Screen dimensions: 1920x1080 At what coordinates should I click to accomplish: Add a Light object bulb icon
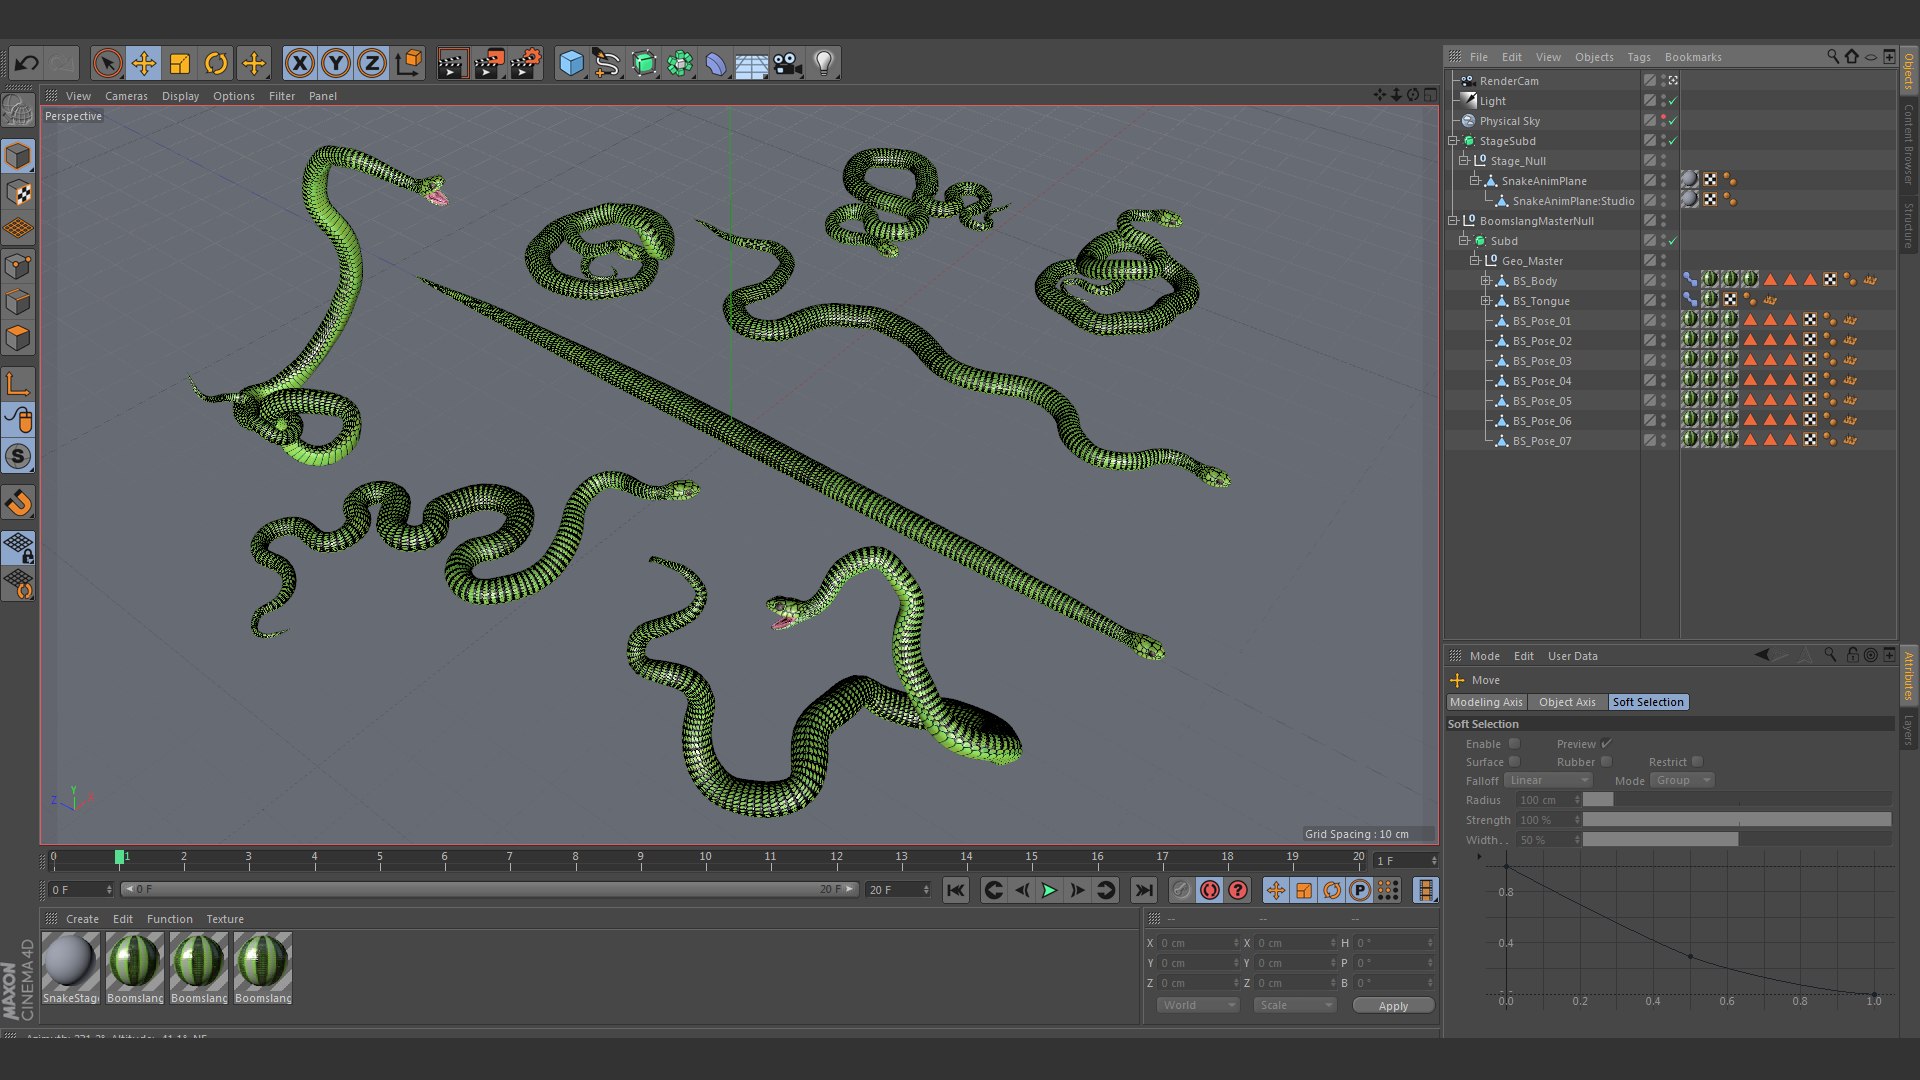click(x=824, y=64)
